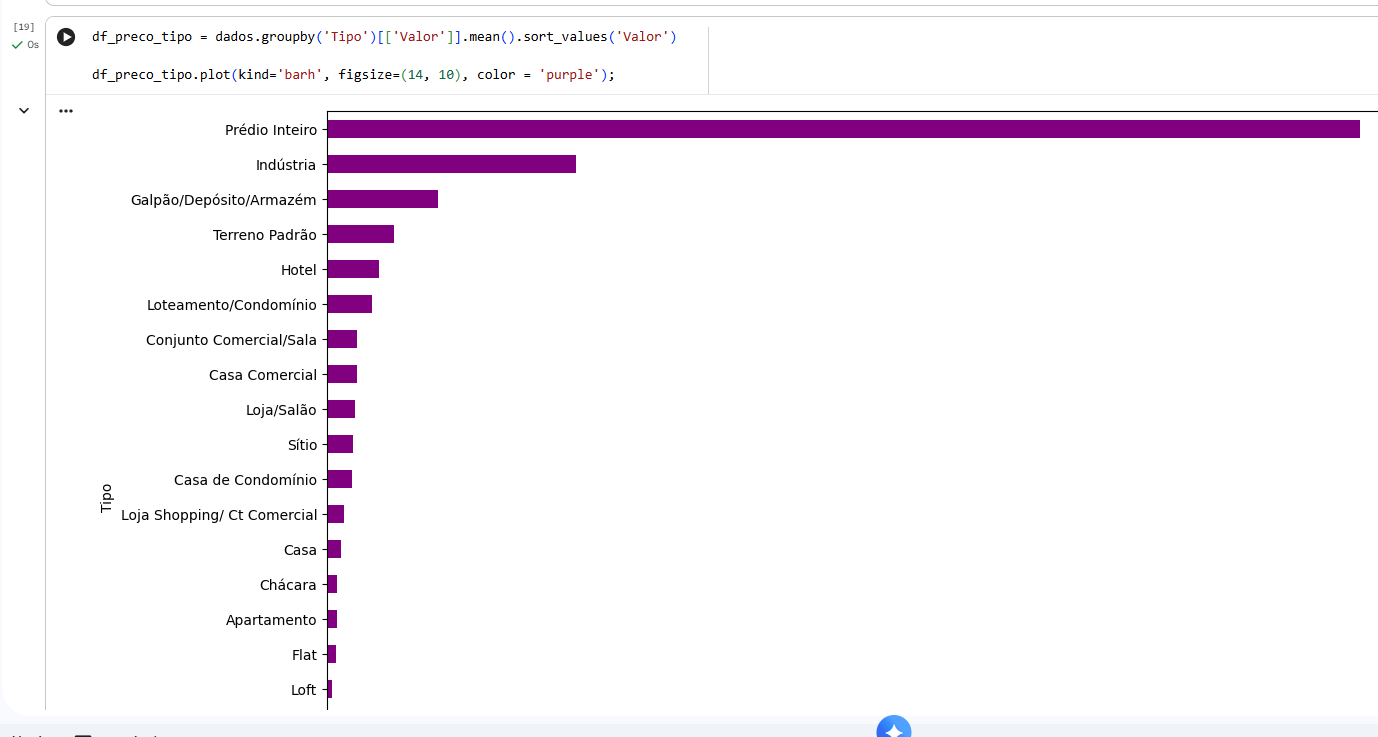Place cursor in the plot barh code line
The width and height of the screenshot is (1378, 737).
coord(352,75)
